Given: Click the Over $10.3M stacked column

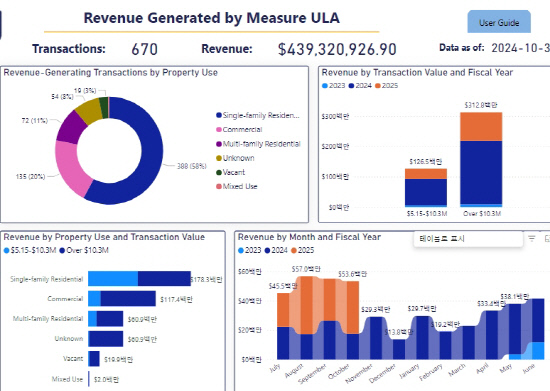Looking at the screenshot, I should coord(481,160).
